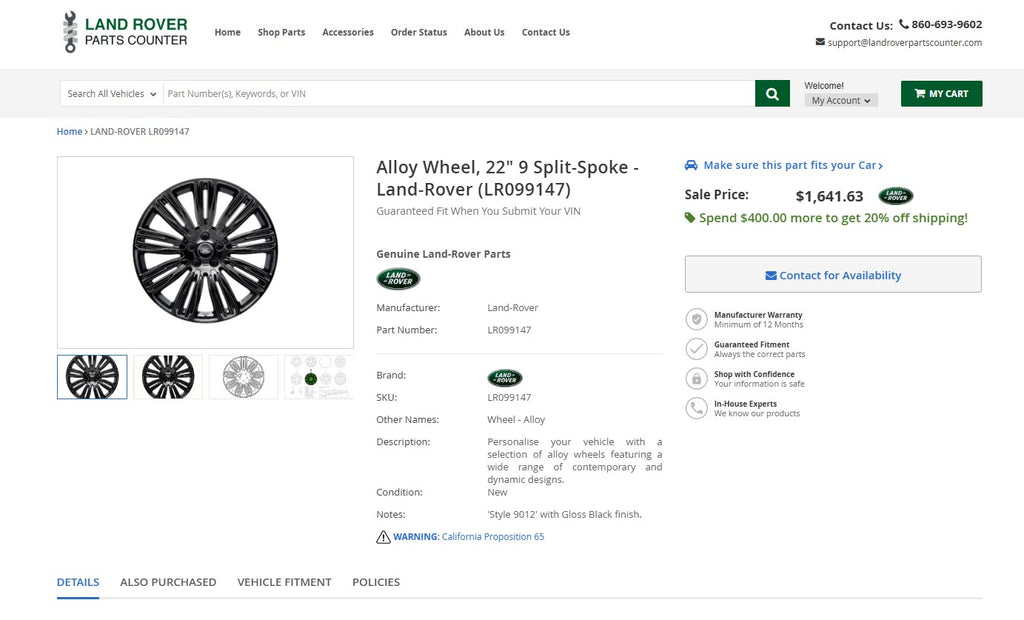Screen dimensions: 1024x620
Task: Call the 860-693-9602 phone number link
Action: coord(947,24)
